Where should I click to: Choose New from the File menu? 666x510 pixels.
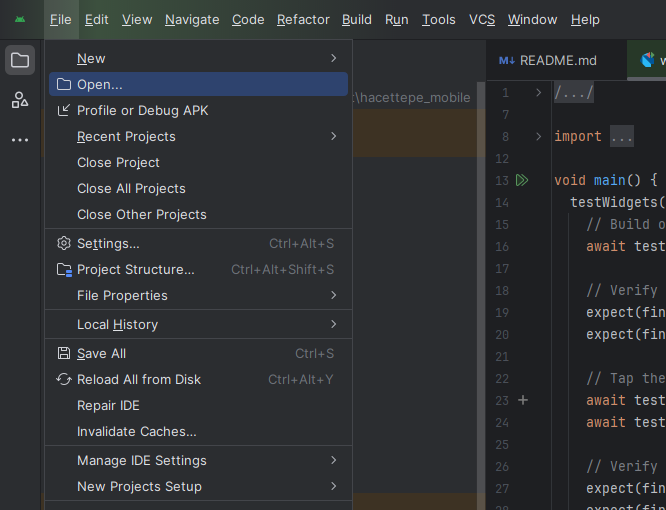coord(198,58)
